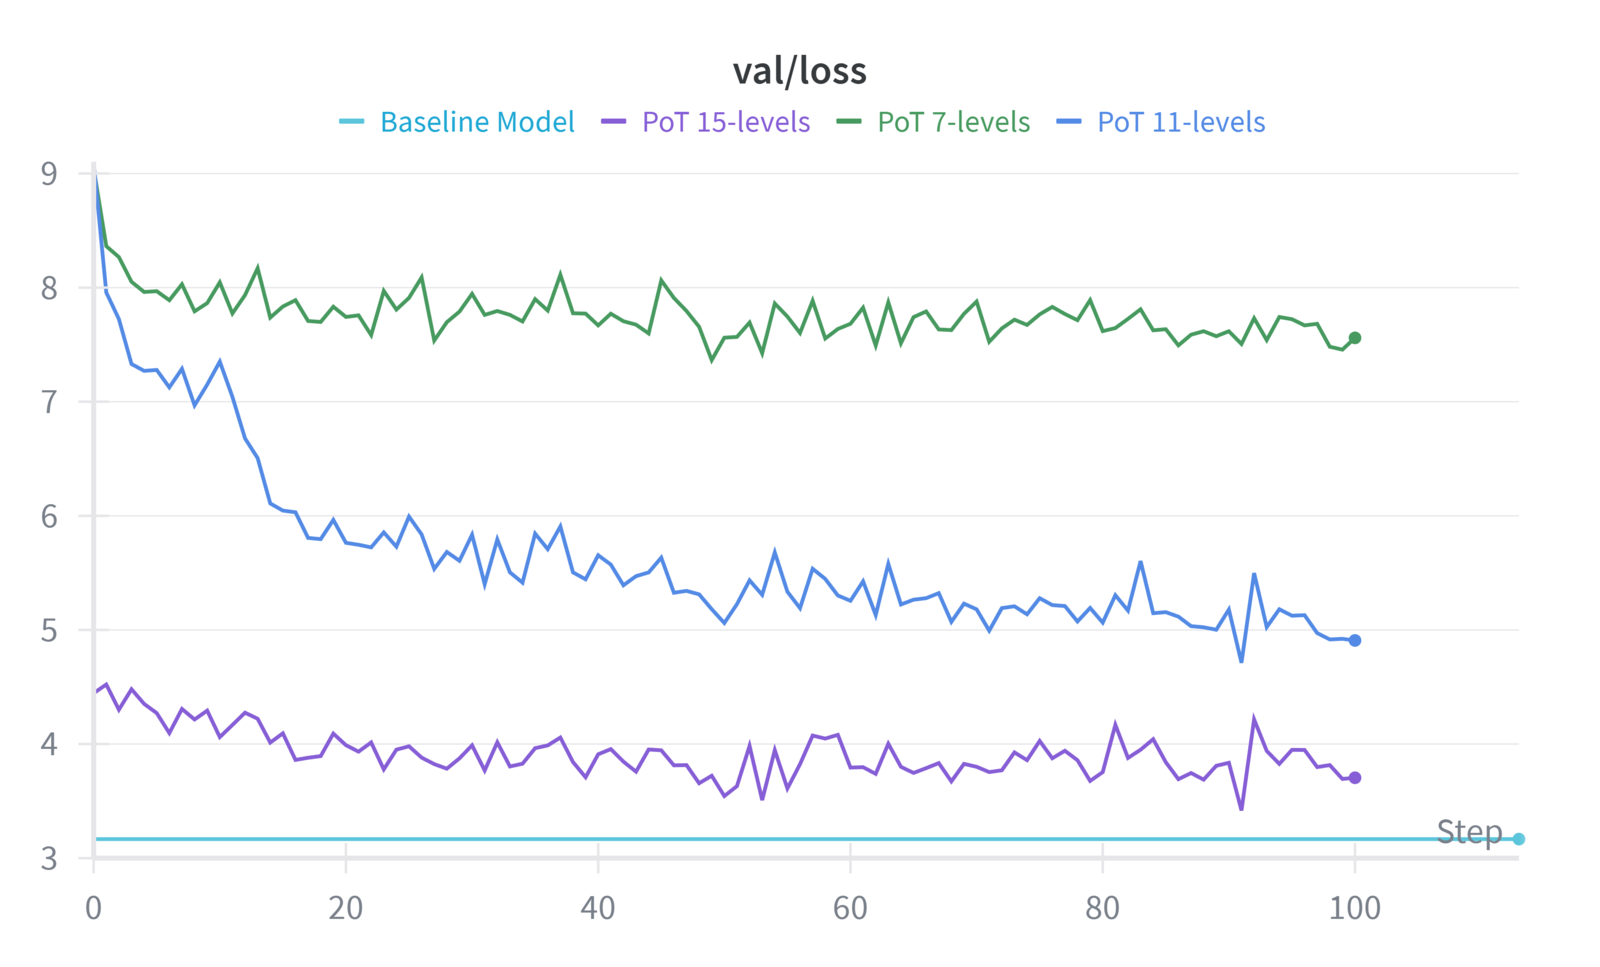Click the Baseline Model legend label
Screen dimensions: 1600x967
coord(477,122)
